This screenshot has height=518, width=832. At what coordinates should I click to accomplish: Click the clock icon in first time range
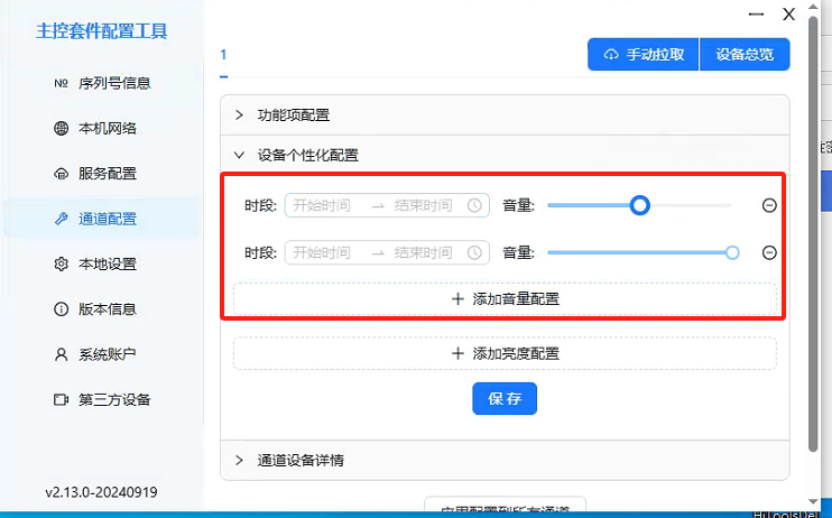(x=475, y=205)
